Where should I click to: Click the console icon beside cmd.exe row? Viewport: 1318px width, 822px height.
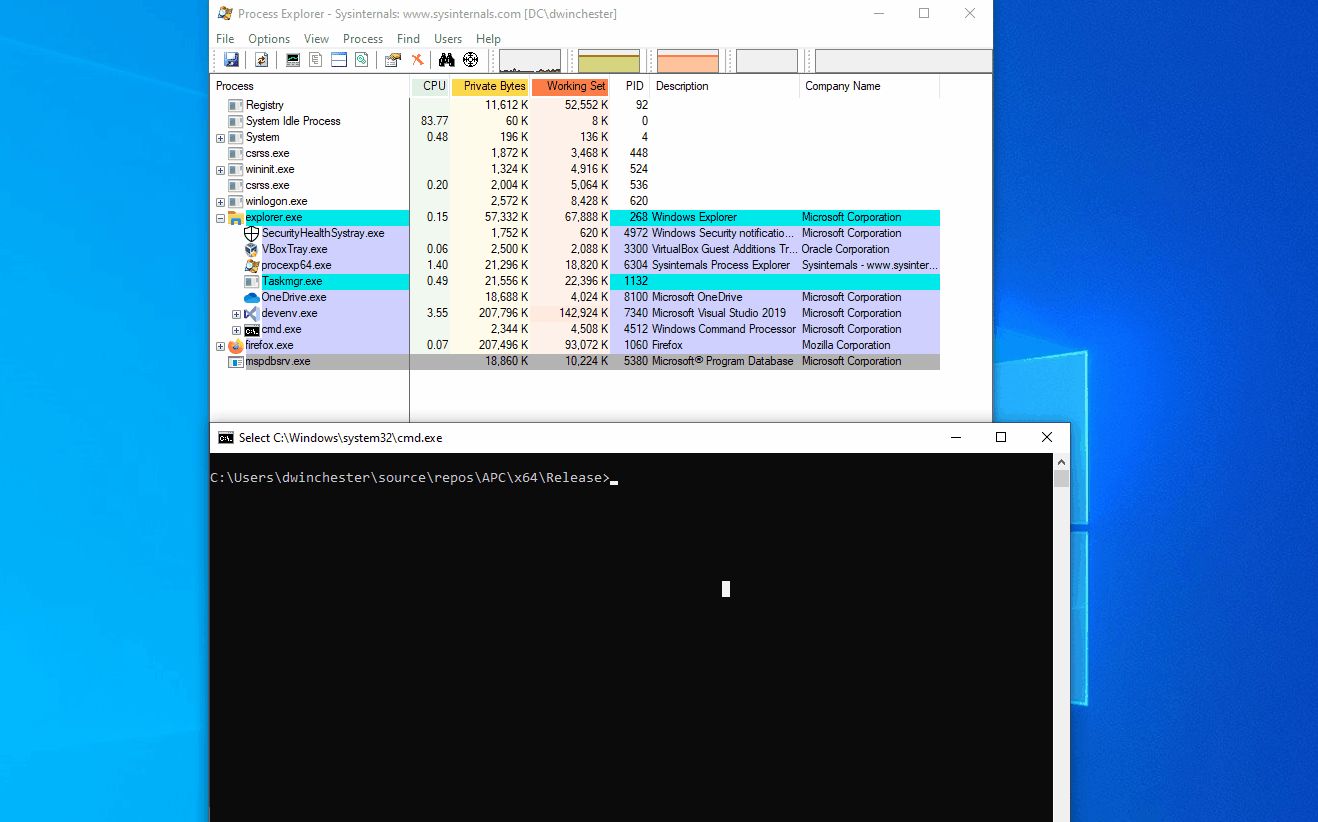(x=252, y=329)
